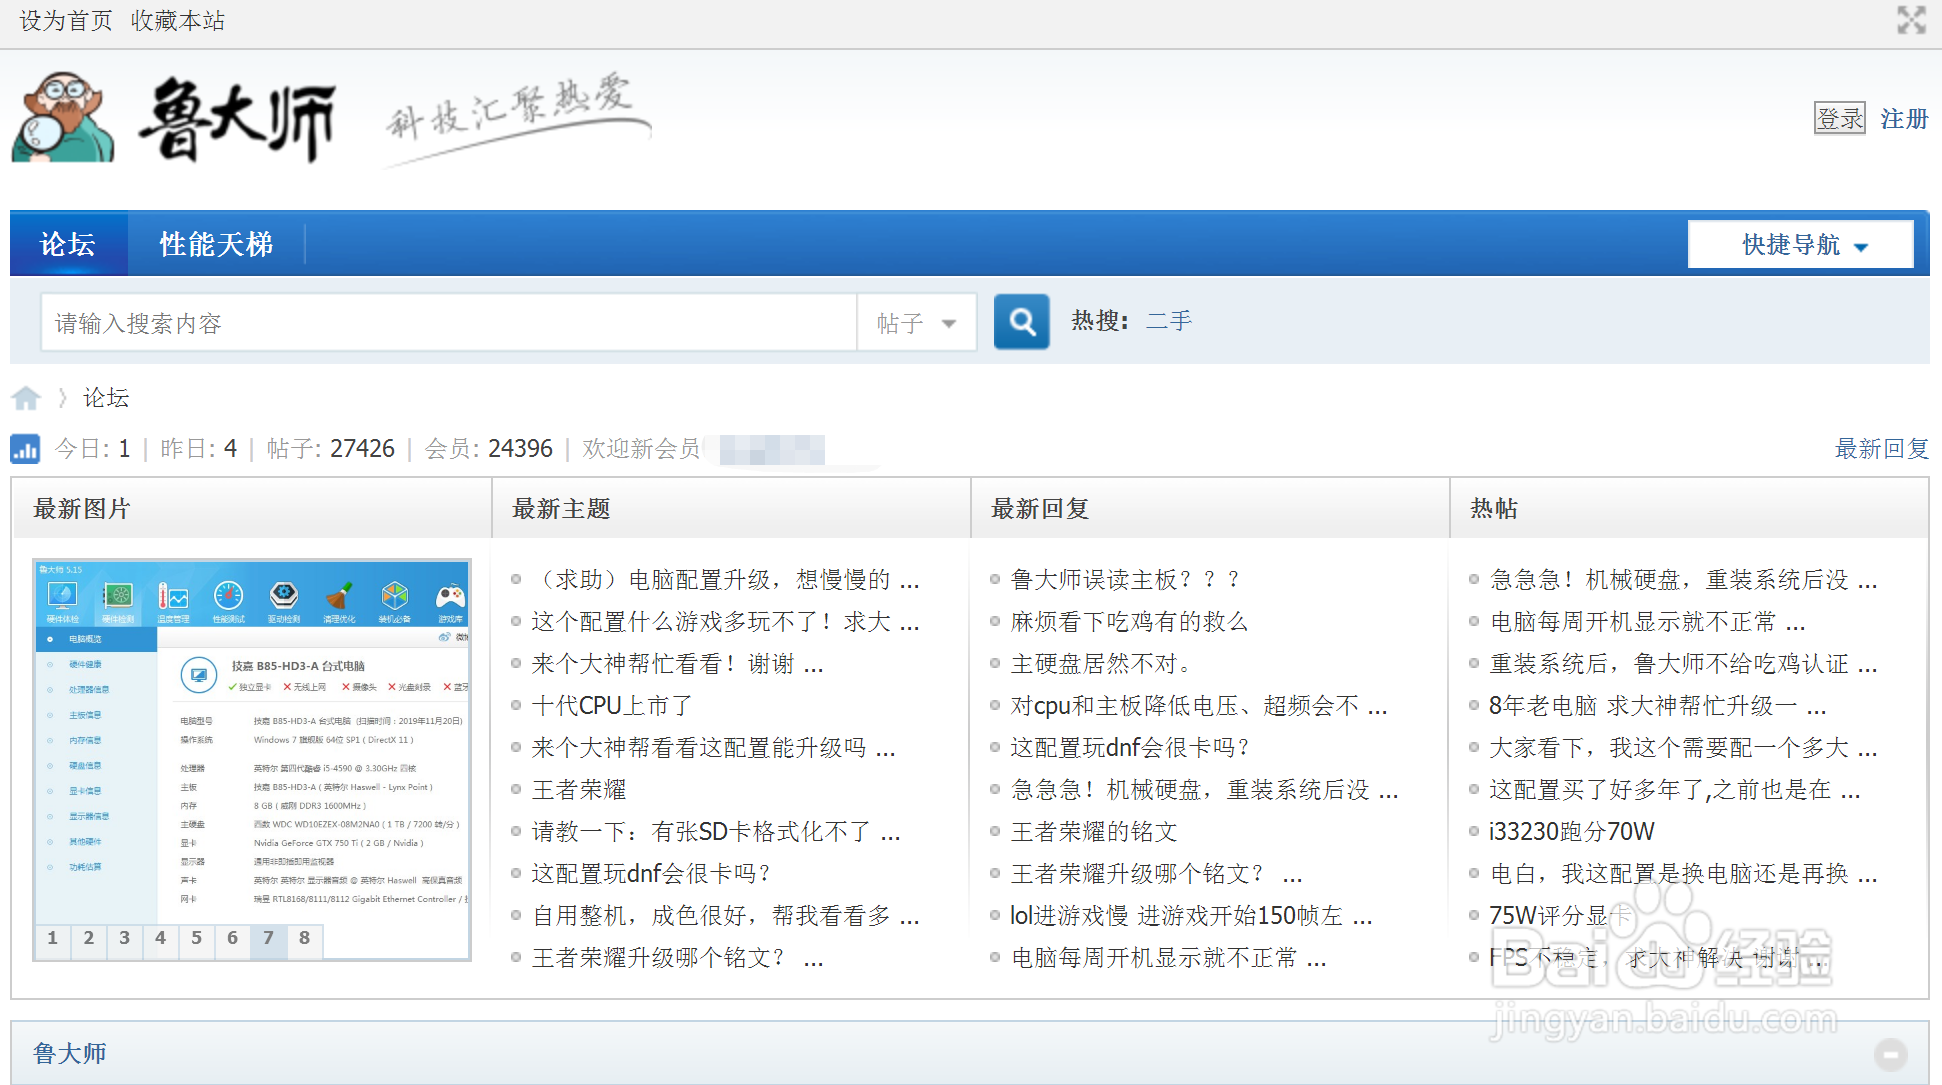Select slide number 4 under the picture

[x=161, y=939]
